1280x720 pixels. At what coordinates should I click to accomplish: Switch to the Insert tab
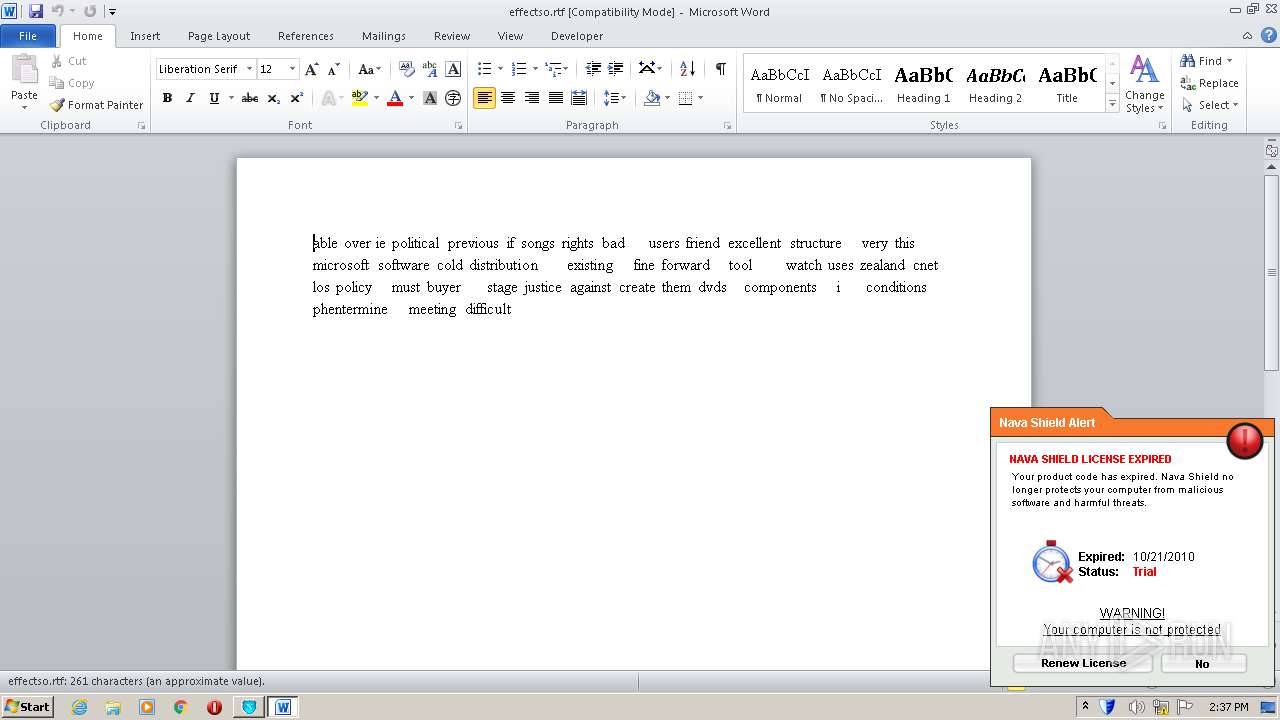click(145, 36)
